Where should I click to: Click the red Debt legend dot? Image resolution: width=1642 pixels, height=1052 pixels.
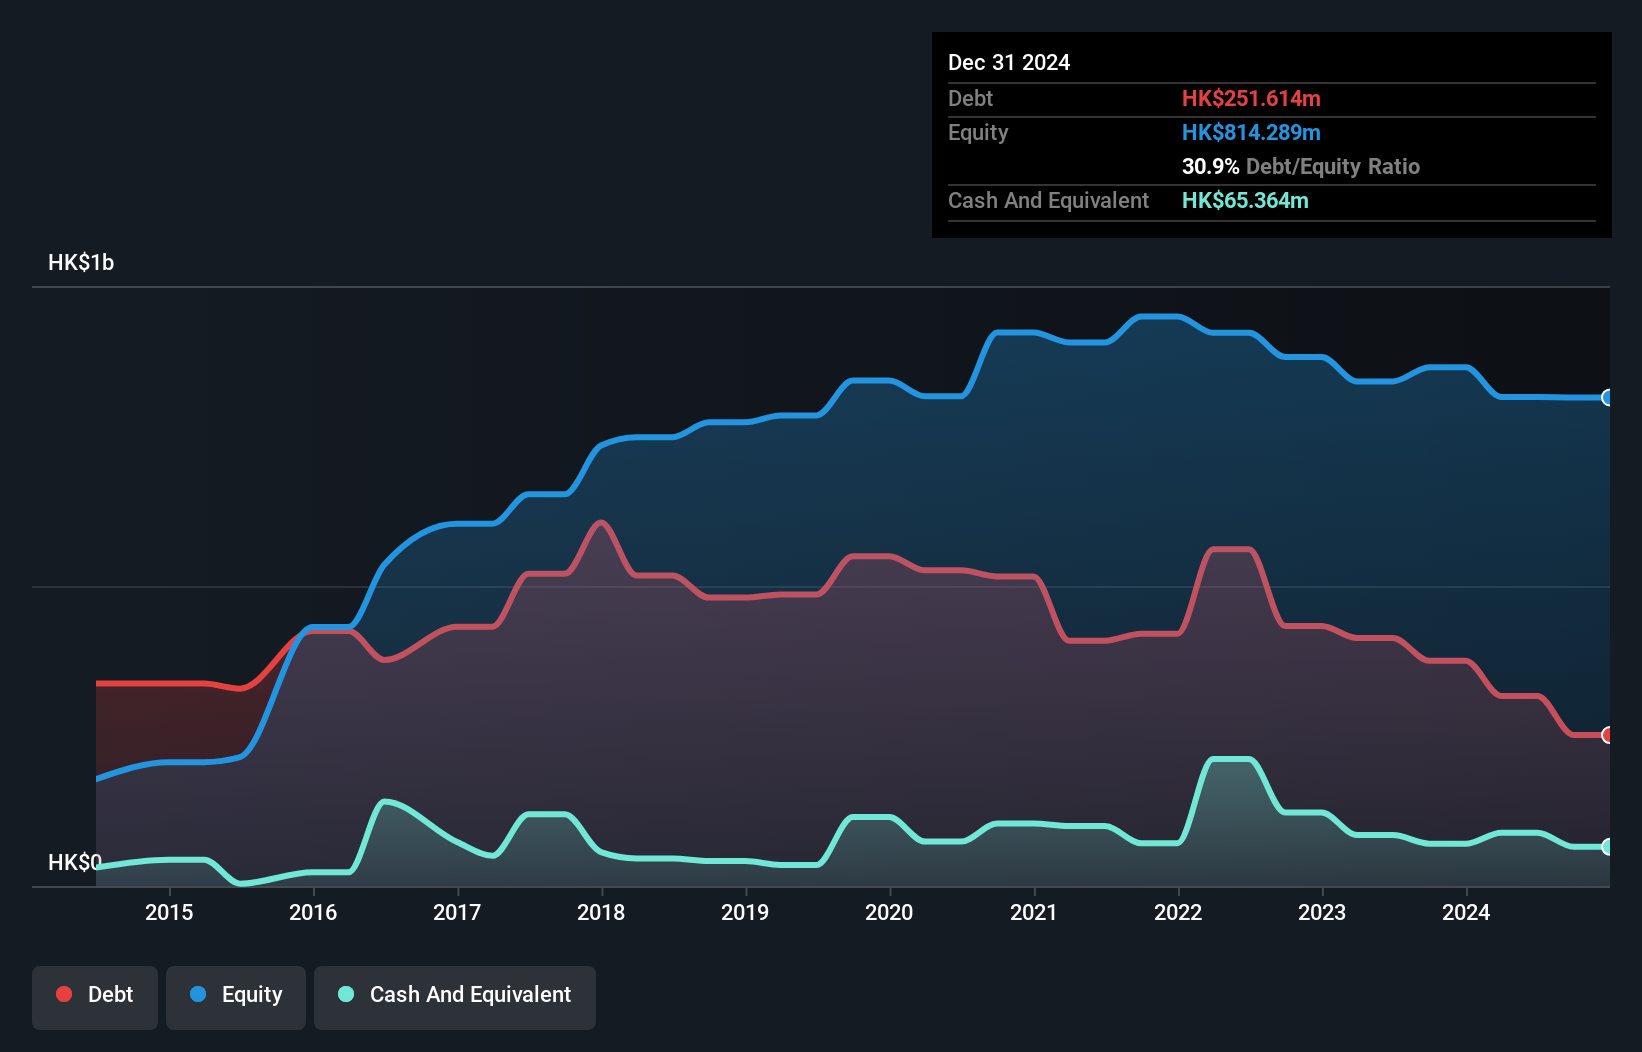64,994
